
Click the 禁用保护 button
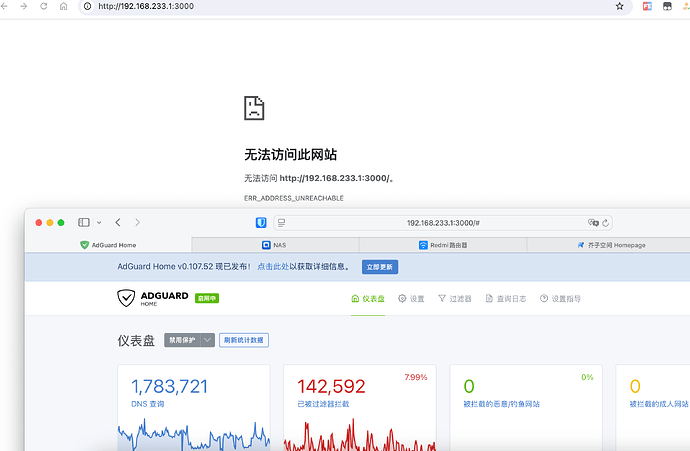[x=182, y=340]
